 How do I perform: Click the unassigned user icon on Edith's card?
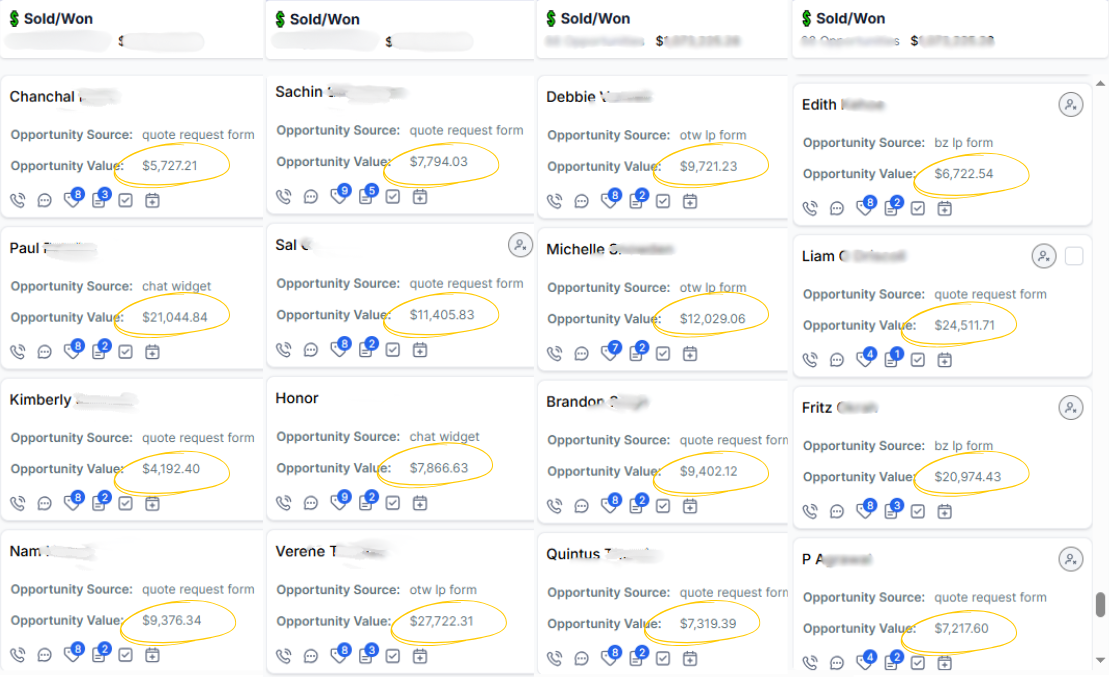1071,105
